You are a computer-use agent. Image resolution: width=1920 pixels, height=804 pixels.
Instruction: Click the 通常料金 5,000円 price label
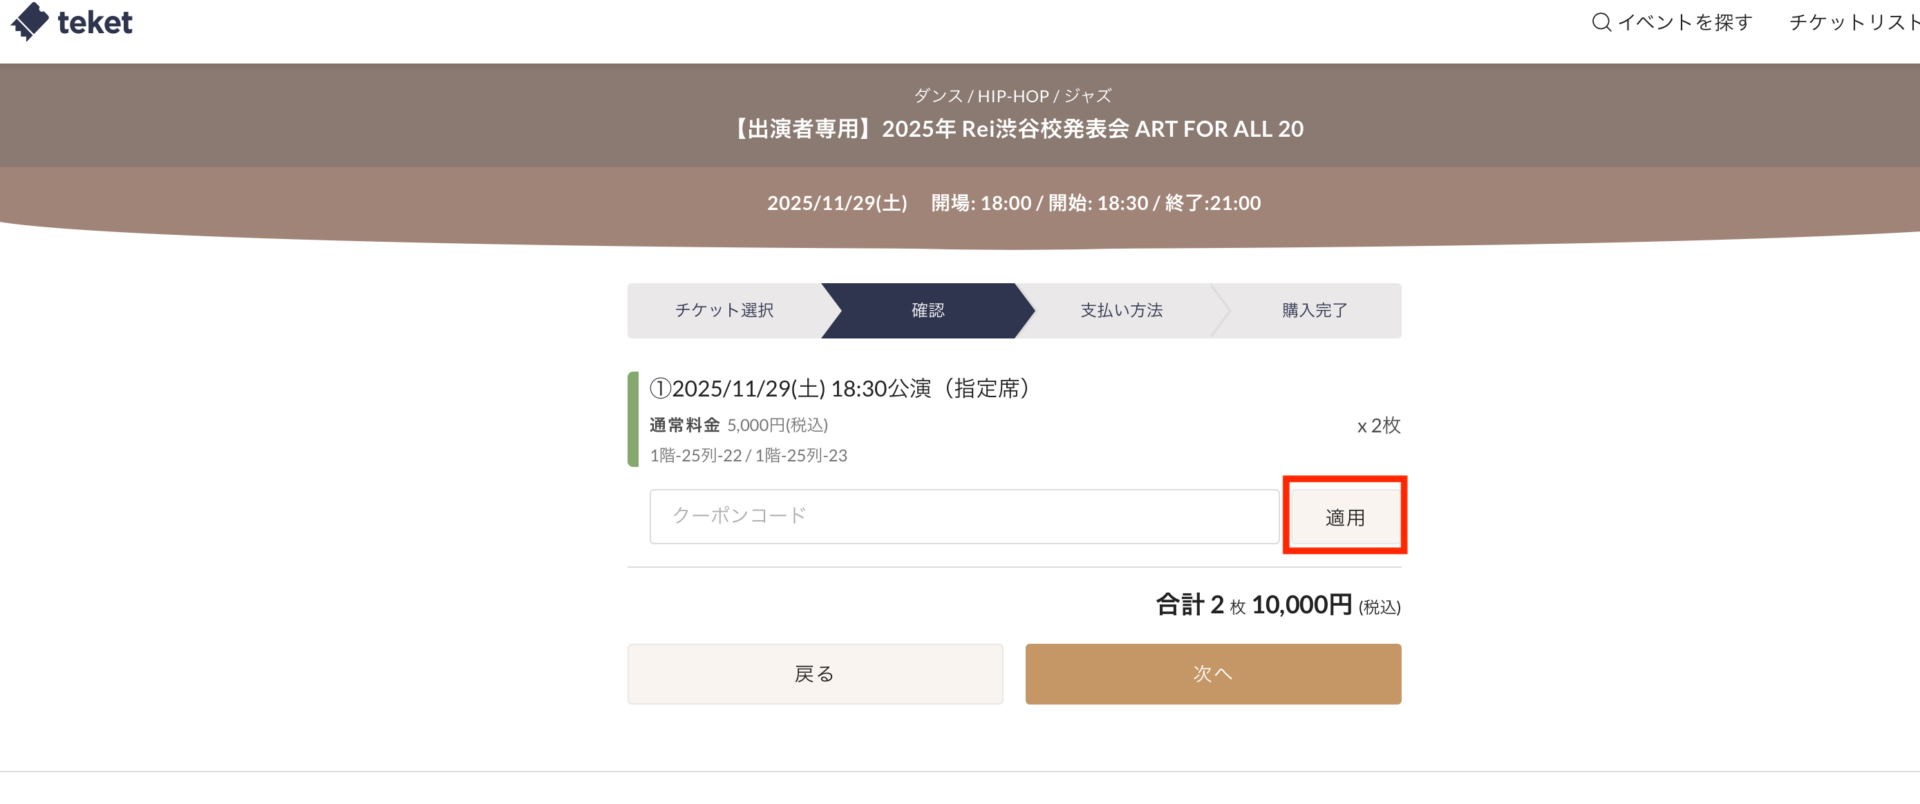coord(738,425)
